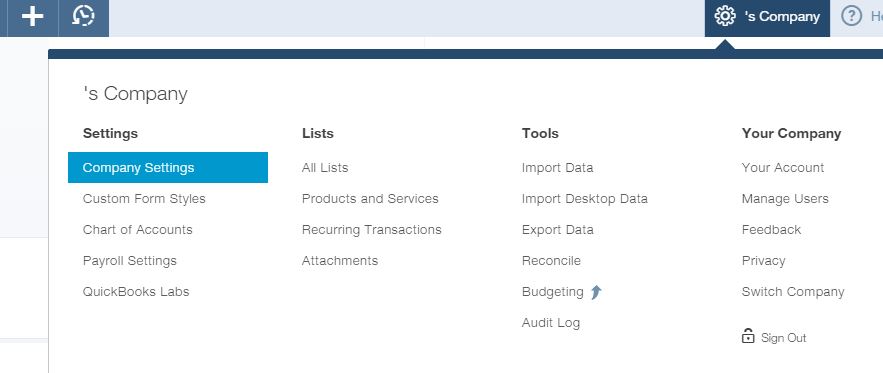Click the Your Company column heading
This screenshot has width=883, height=373.
(x=791, y=134)
